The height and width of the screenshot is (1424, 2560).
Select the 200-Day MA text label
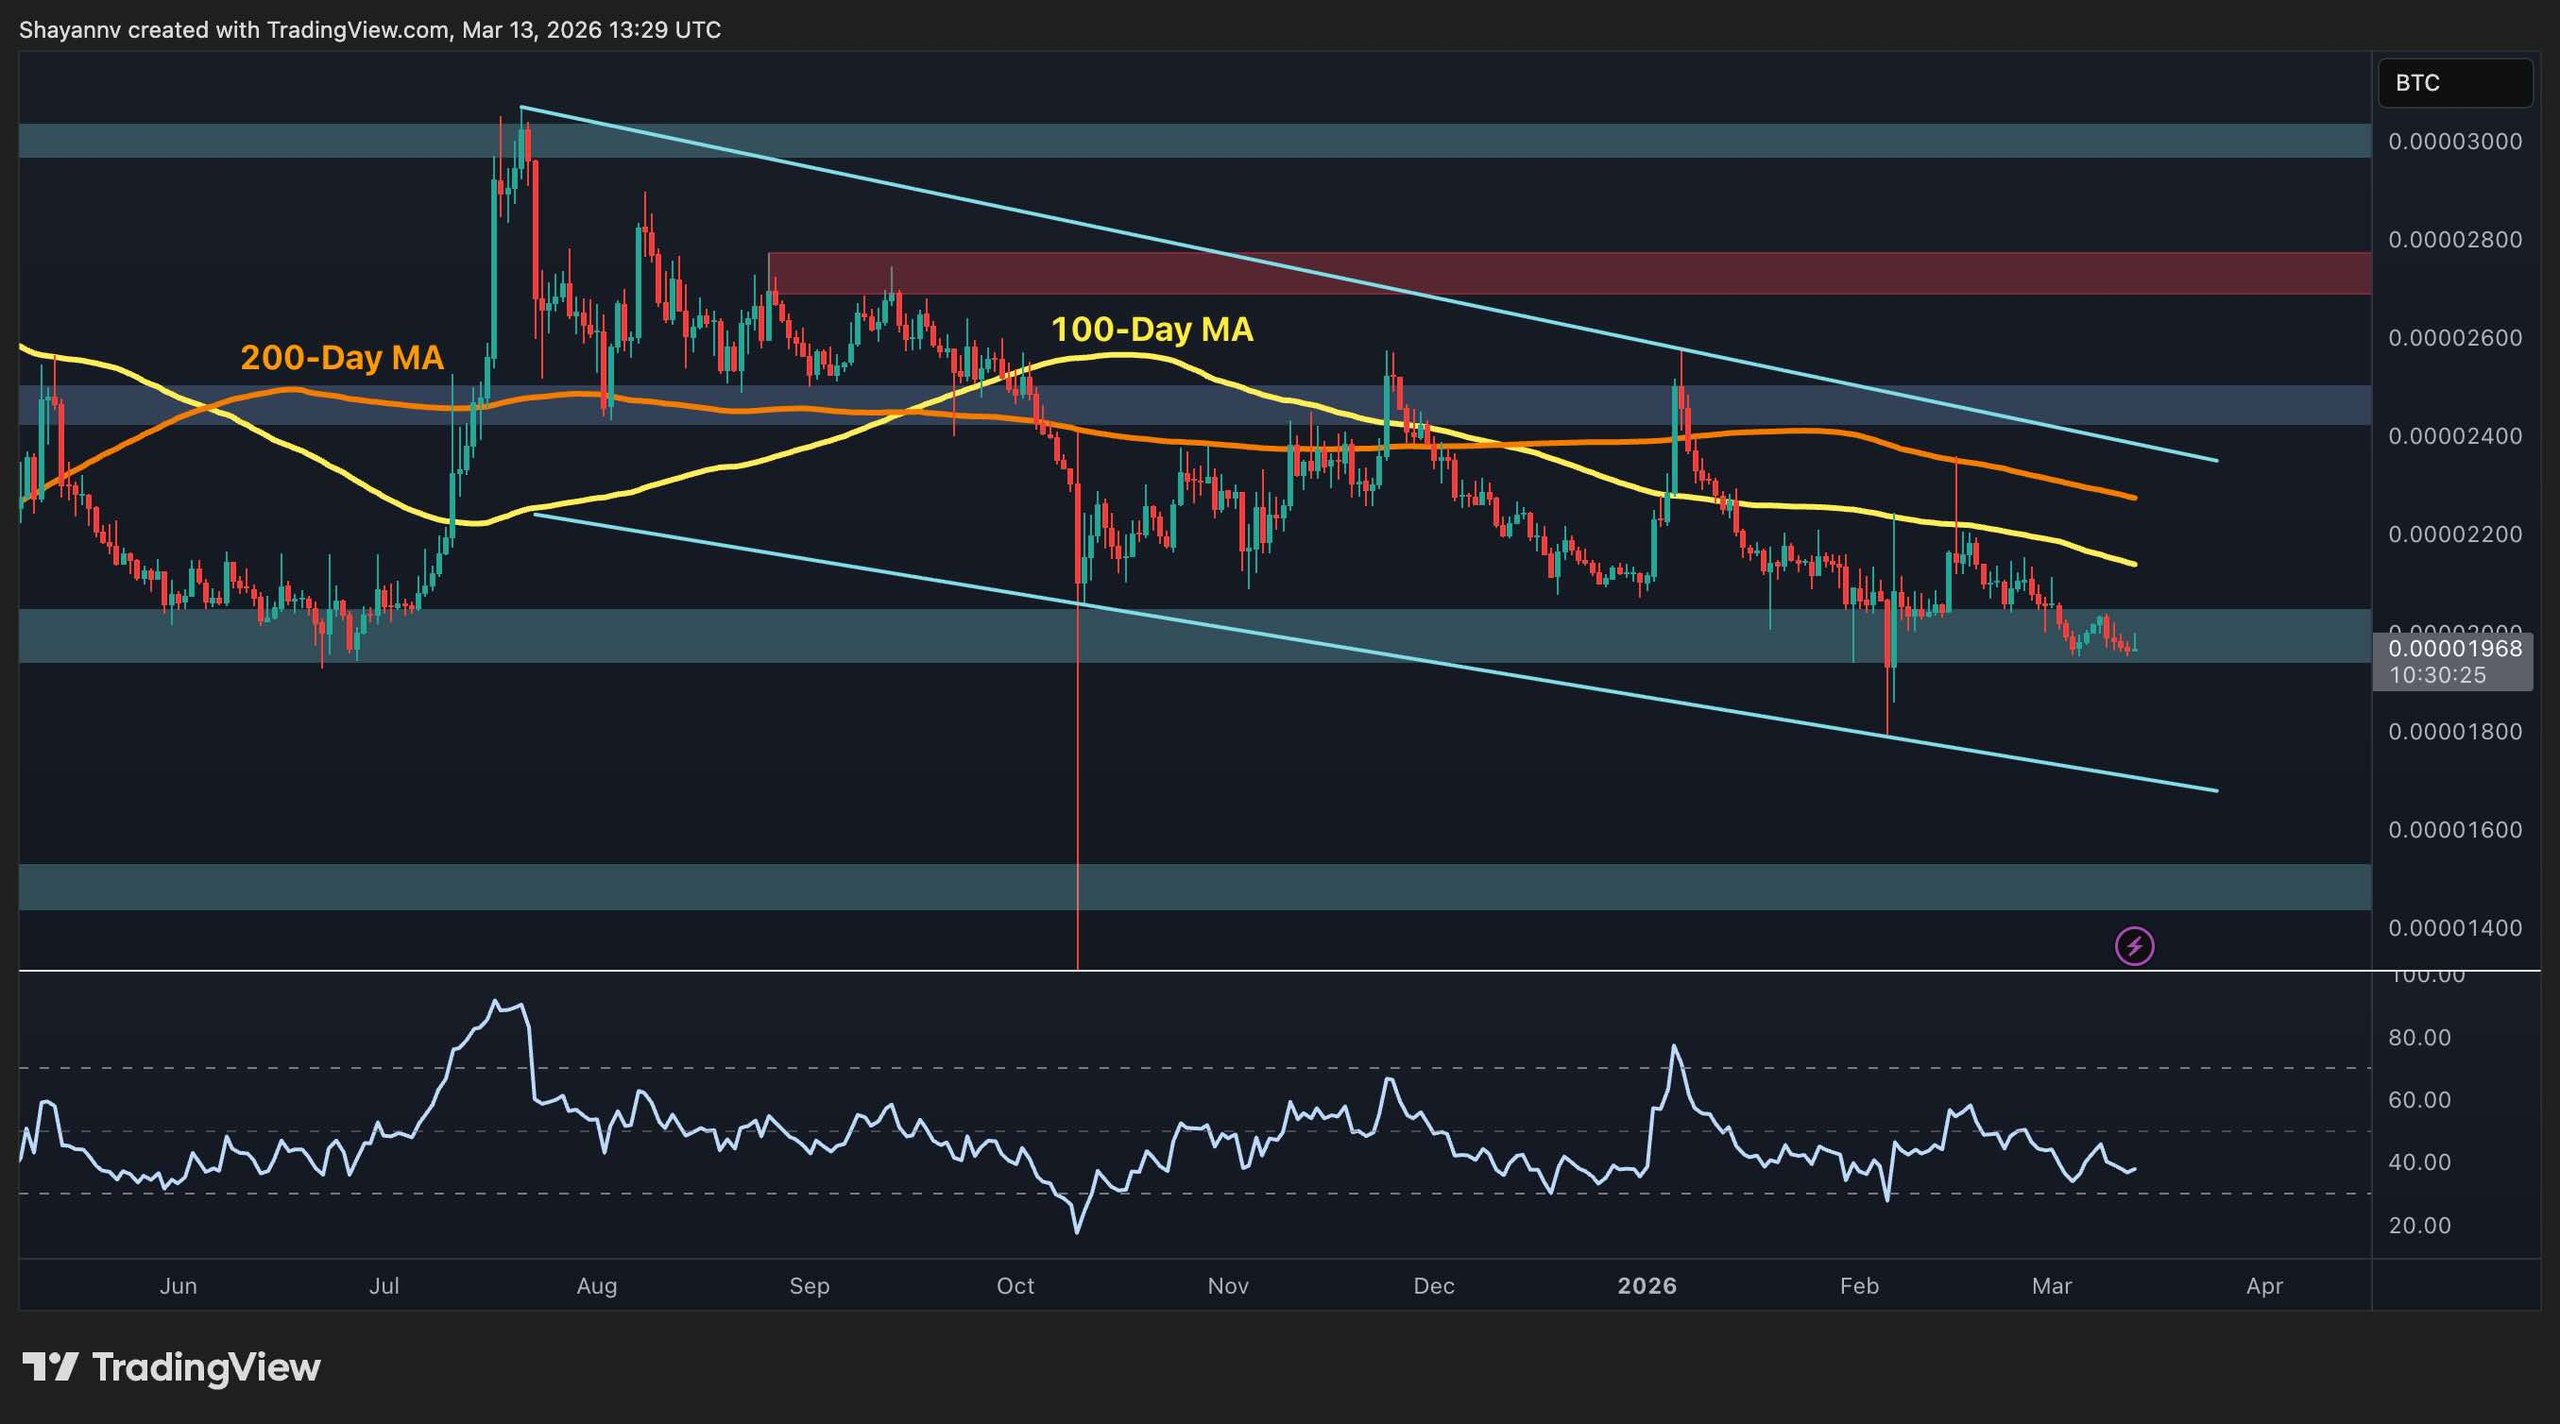342,357
